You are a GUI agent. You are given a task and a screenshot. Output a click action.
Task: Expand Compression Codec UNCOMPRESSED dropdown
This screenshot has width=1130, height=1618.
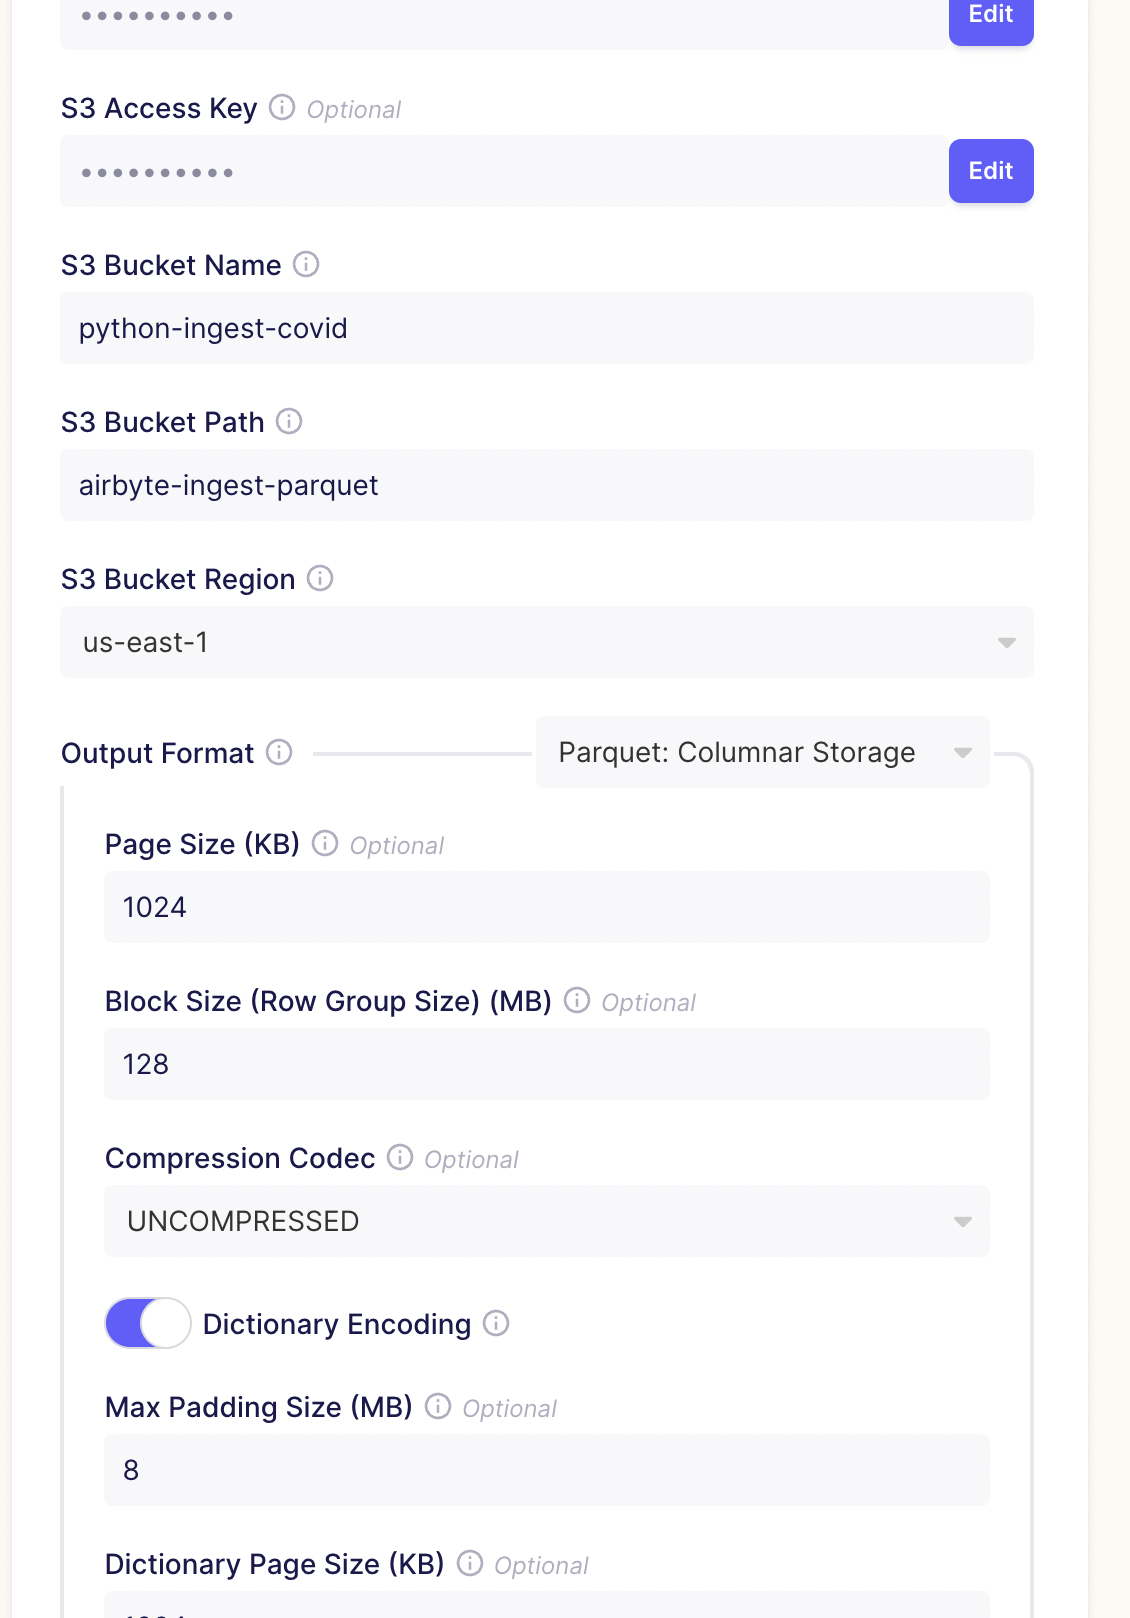coord(547,1221)
